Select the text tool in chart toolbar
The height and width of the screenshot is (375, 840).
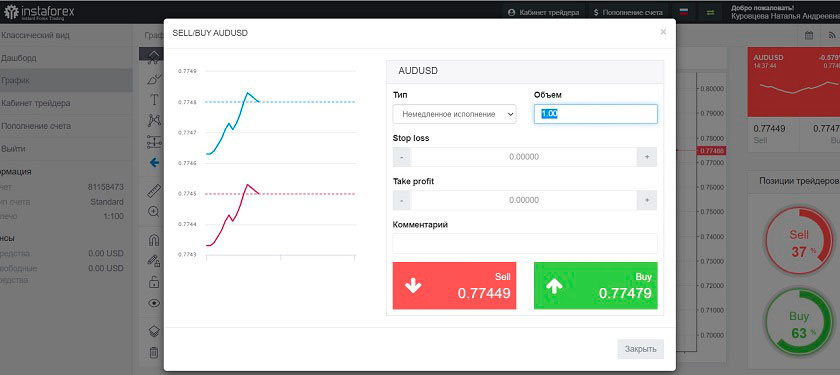pyautogui.click(x=154, y=100)
